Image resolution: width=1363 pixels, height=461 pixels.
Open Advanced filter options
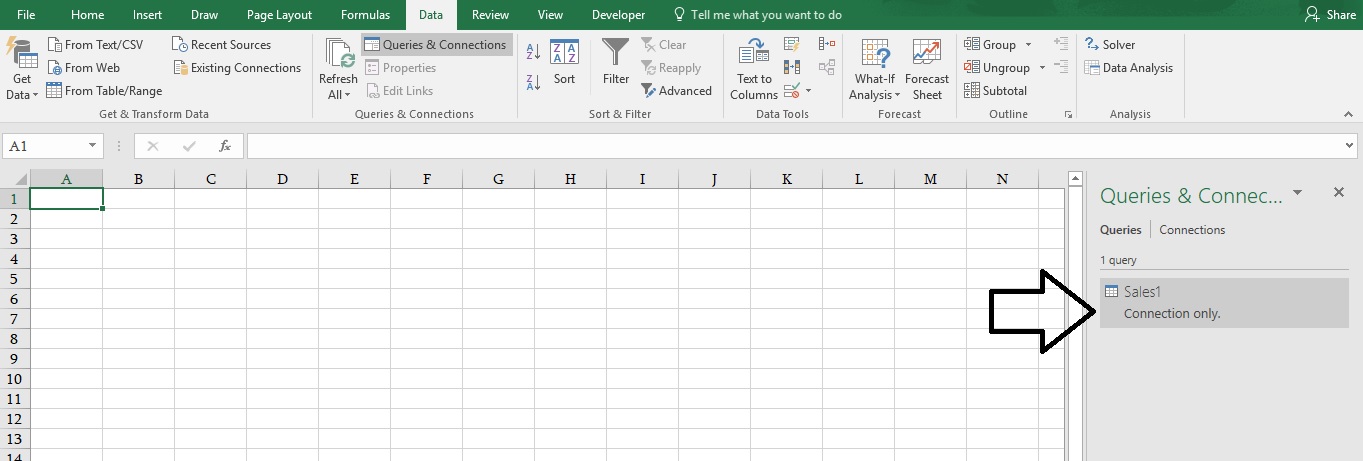coord(677,91)
